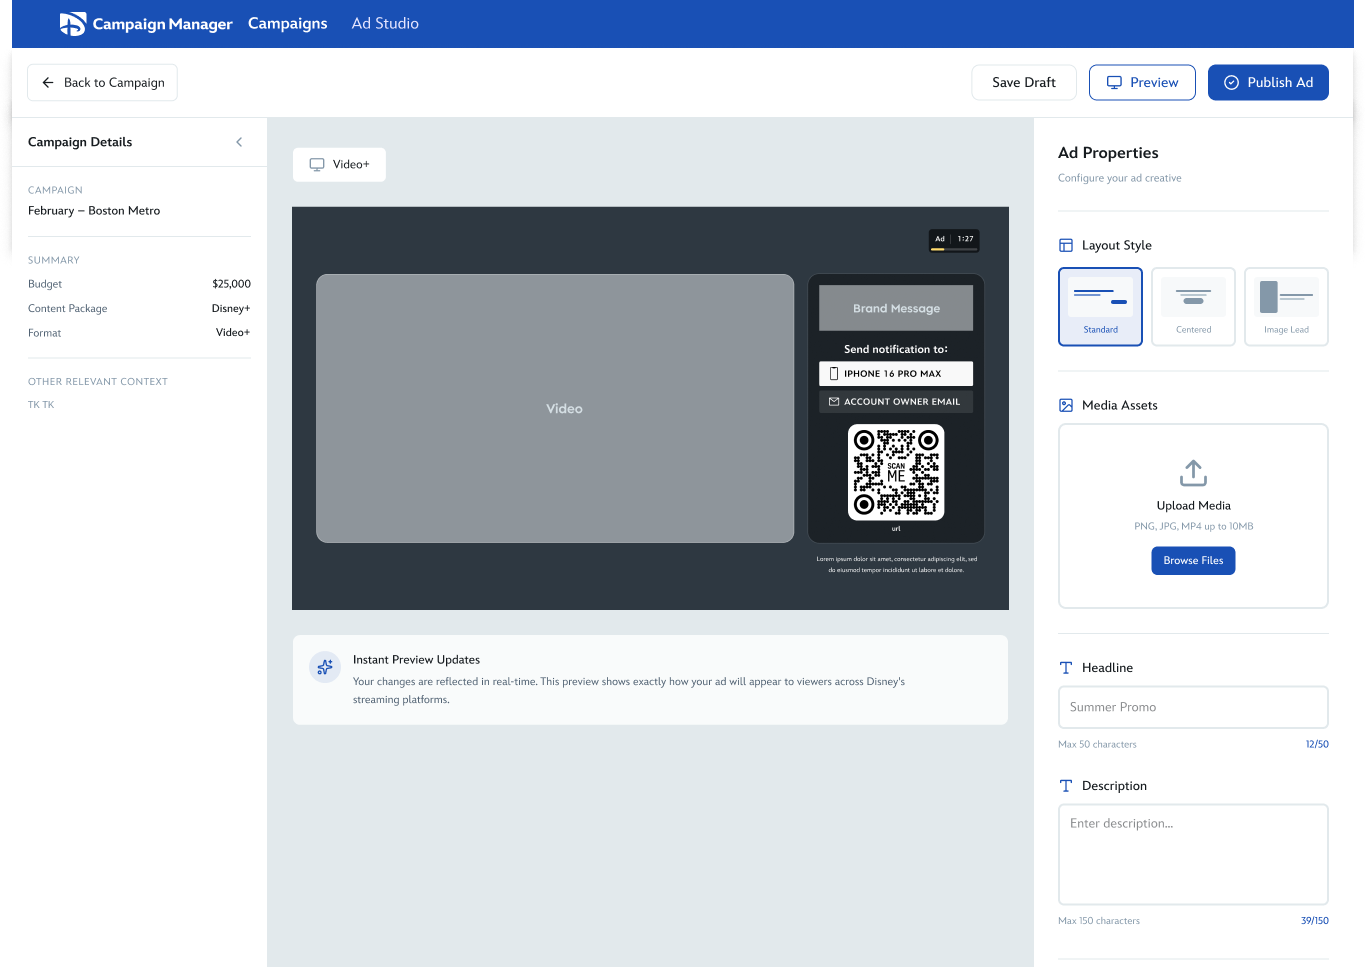Click the Scan Me QR code
Viewport: 1365px width, 967px height.
click(896, 473)
